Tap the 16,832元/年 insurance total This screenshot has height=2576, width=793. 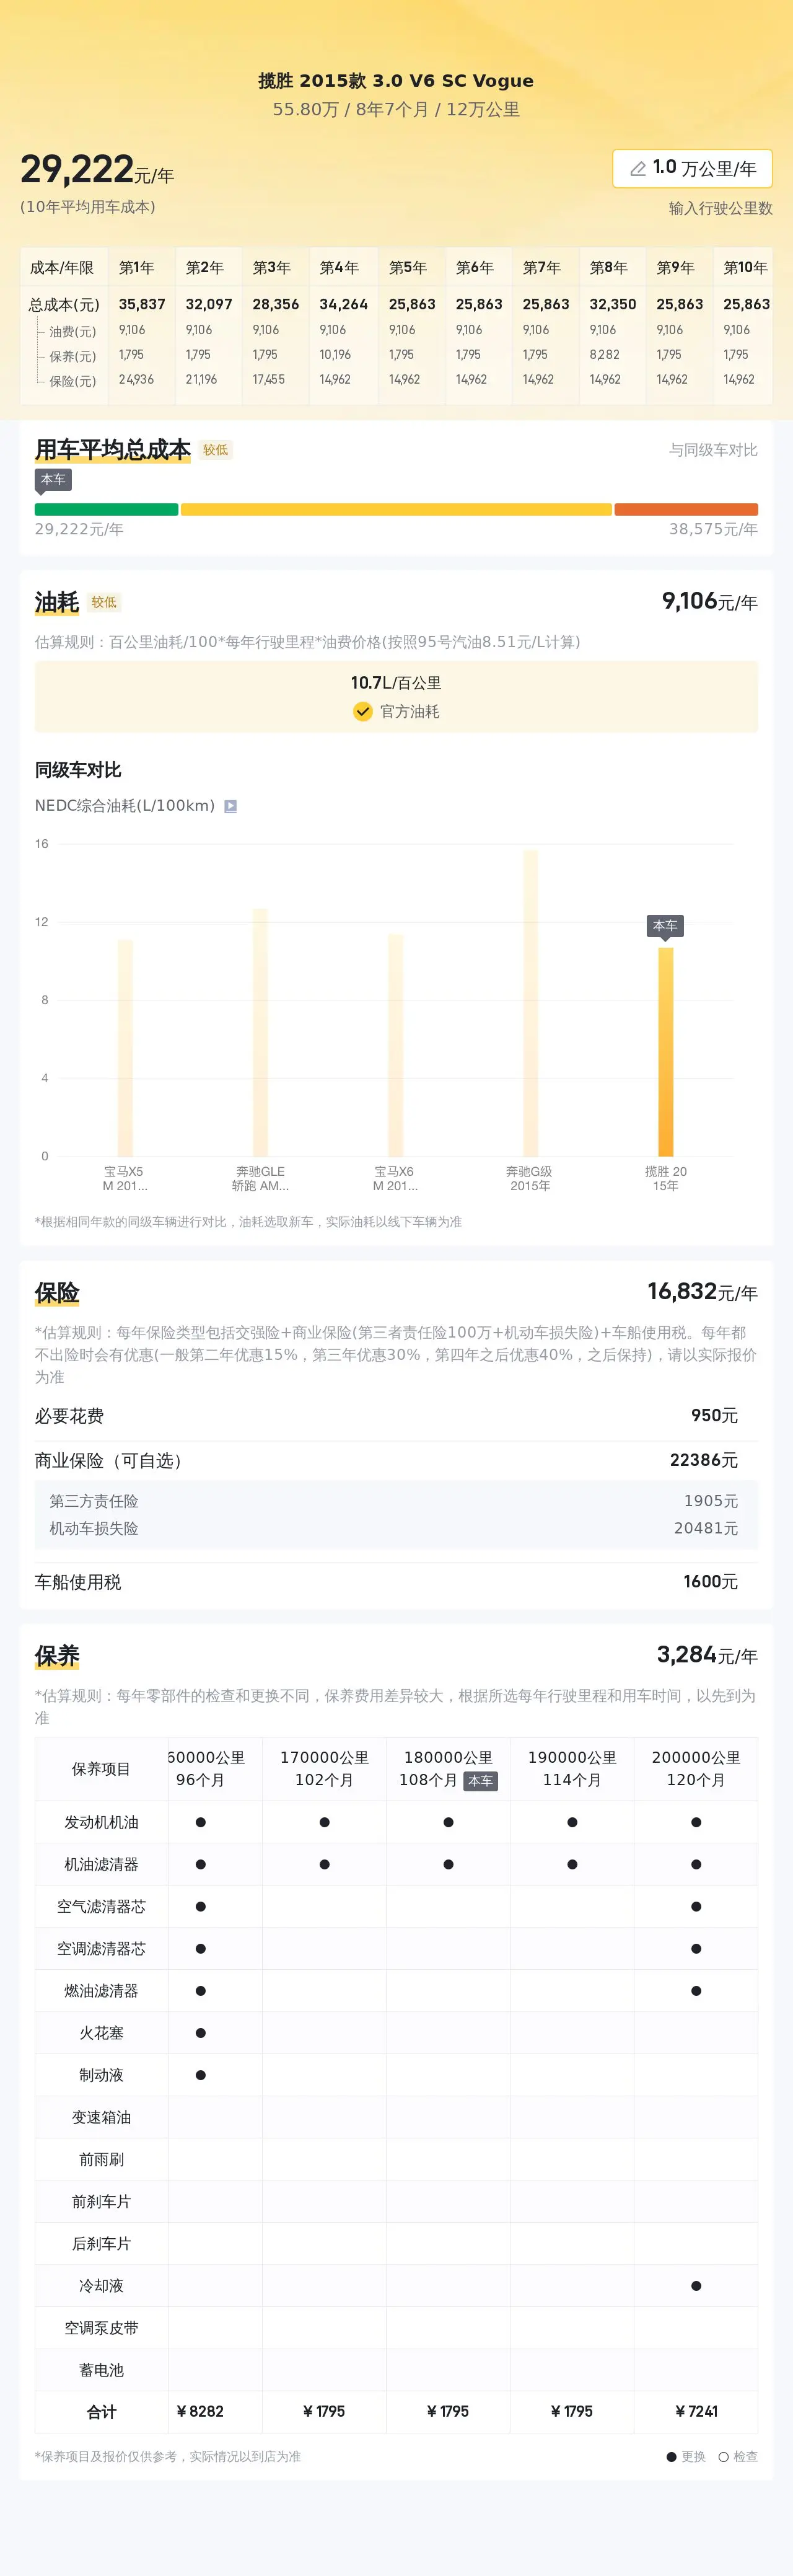click(702, 1292)
